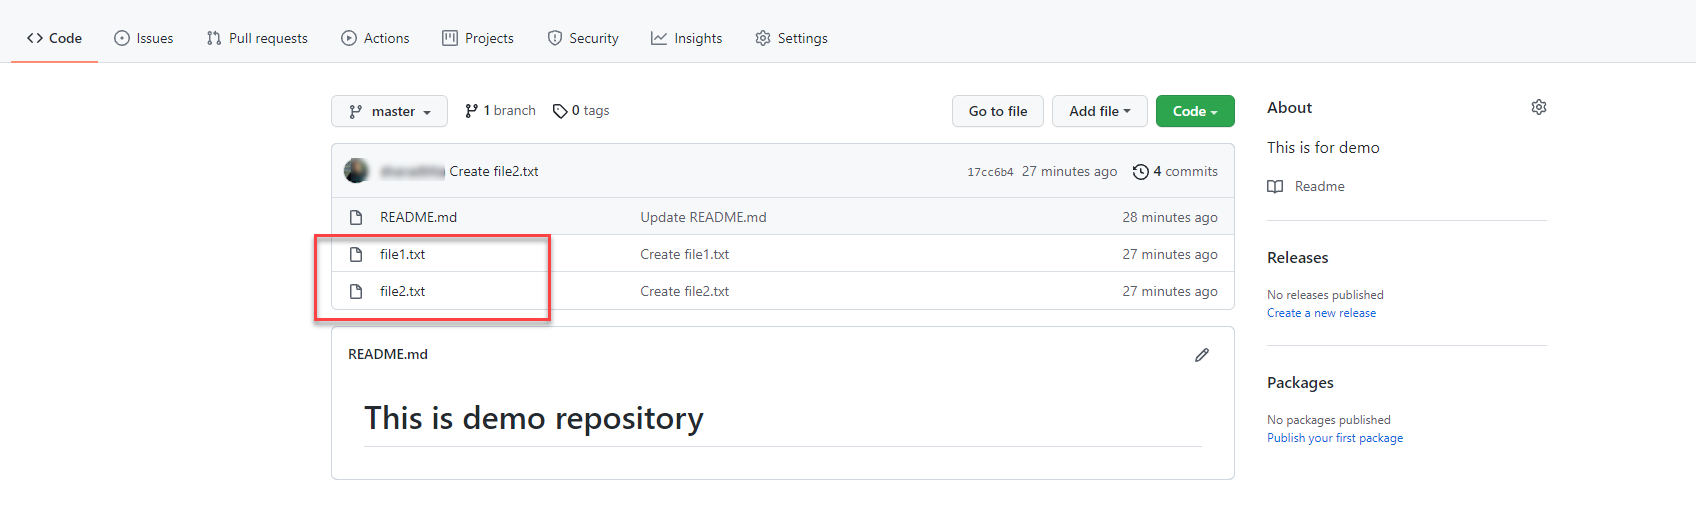Click the commit author avatar

(356, 171)
